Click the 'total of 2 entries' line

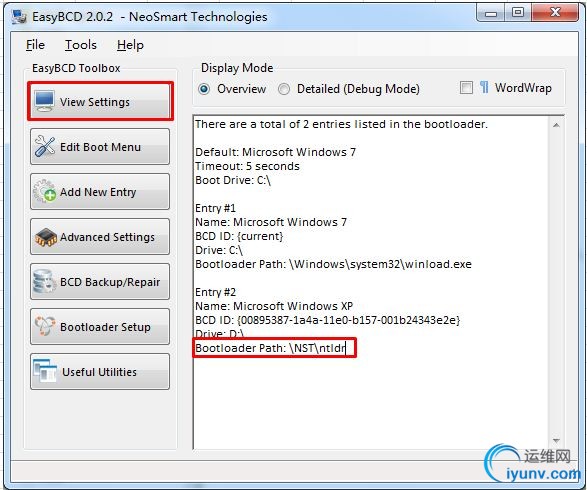point(341,124)
